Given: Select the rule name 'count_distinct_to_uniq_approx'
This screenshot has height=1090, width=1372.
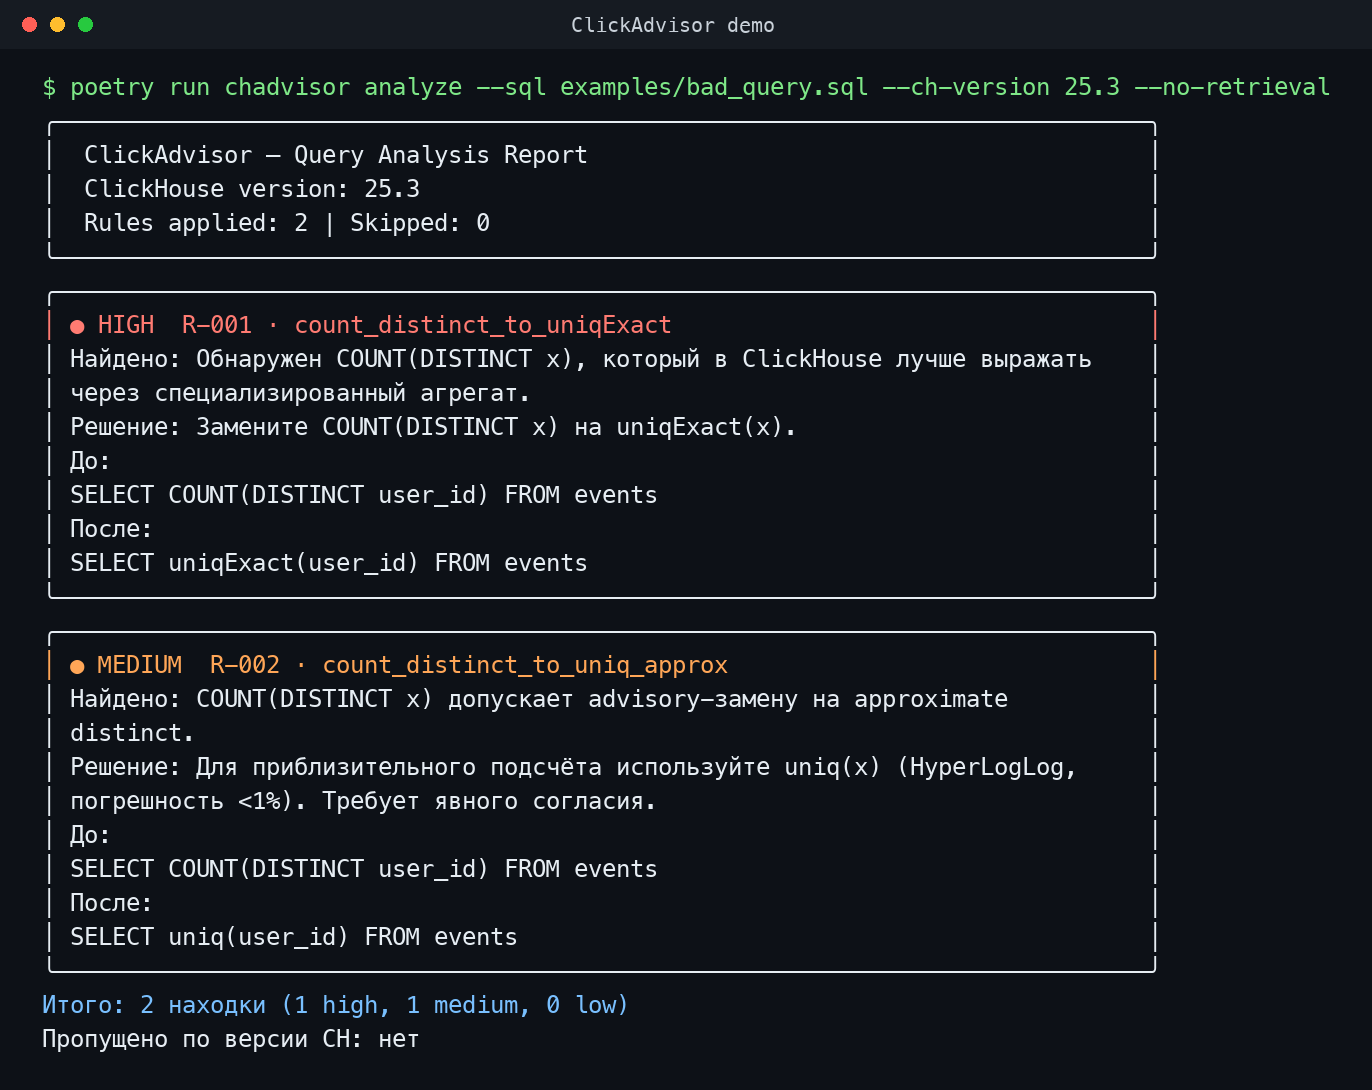Looking at the screenshot, I should [x=525, y=665].
